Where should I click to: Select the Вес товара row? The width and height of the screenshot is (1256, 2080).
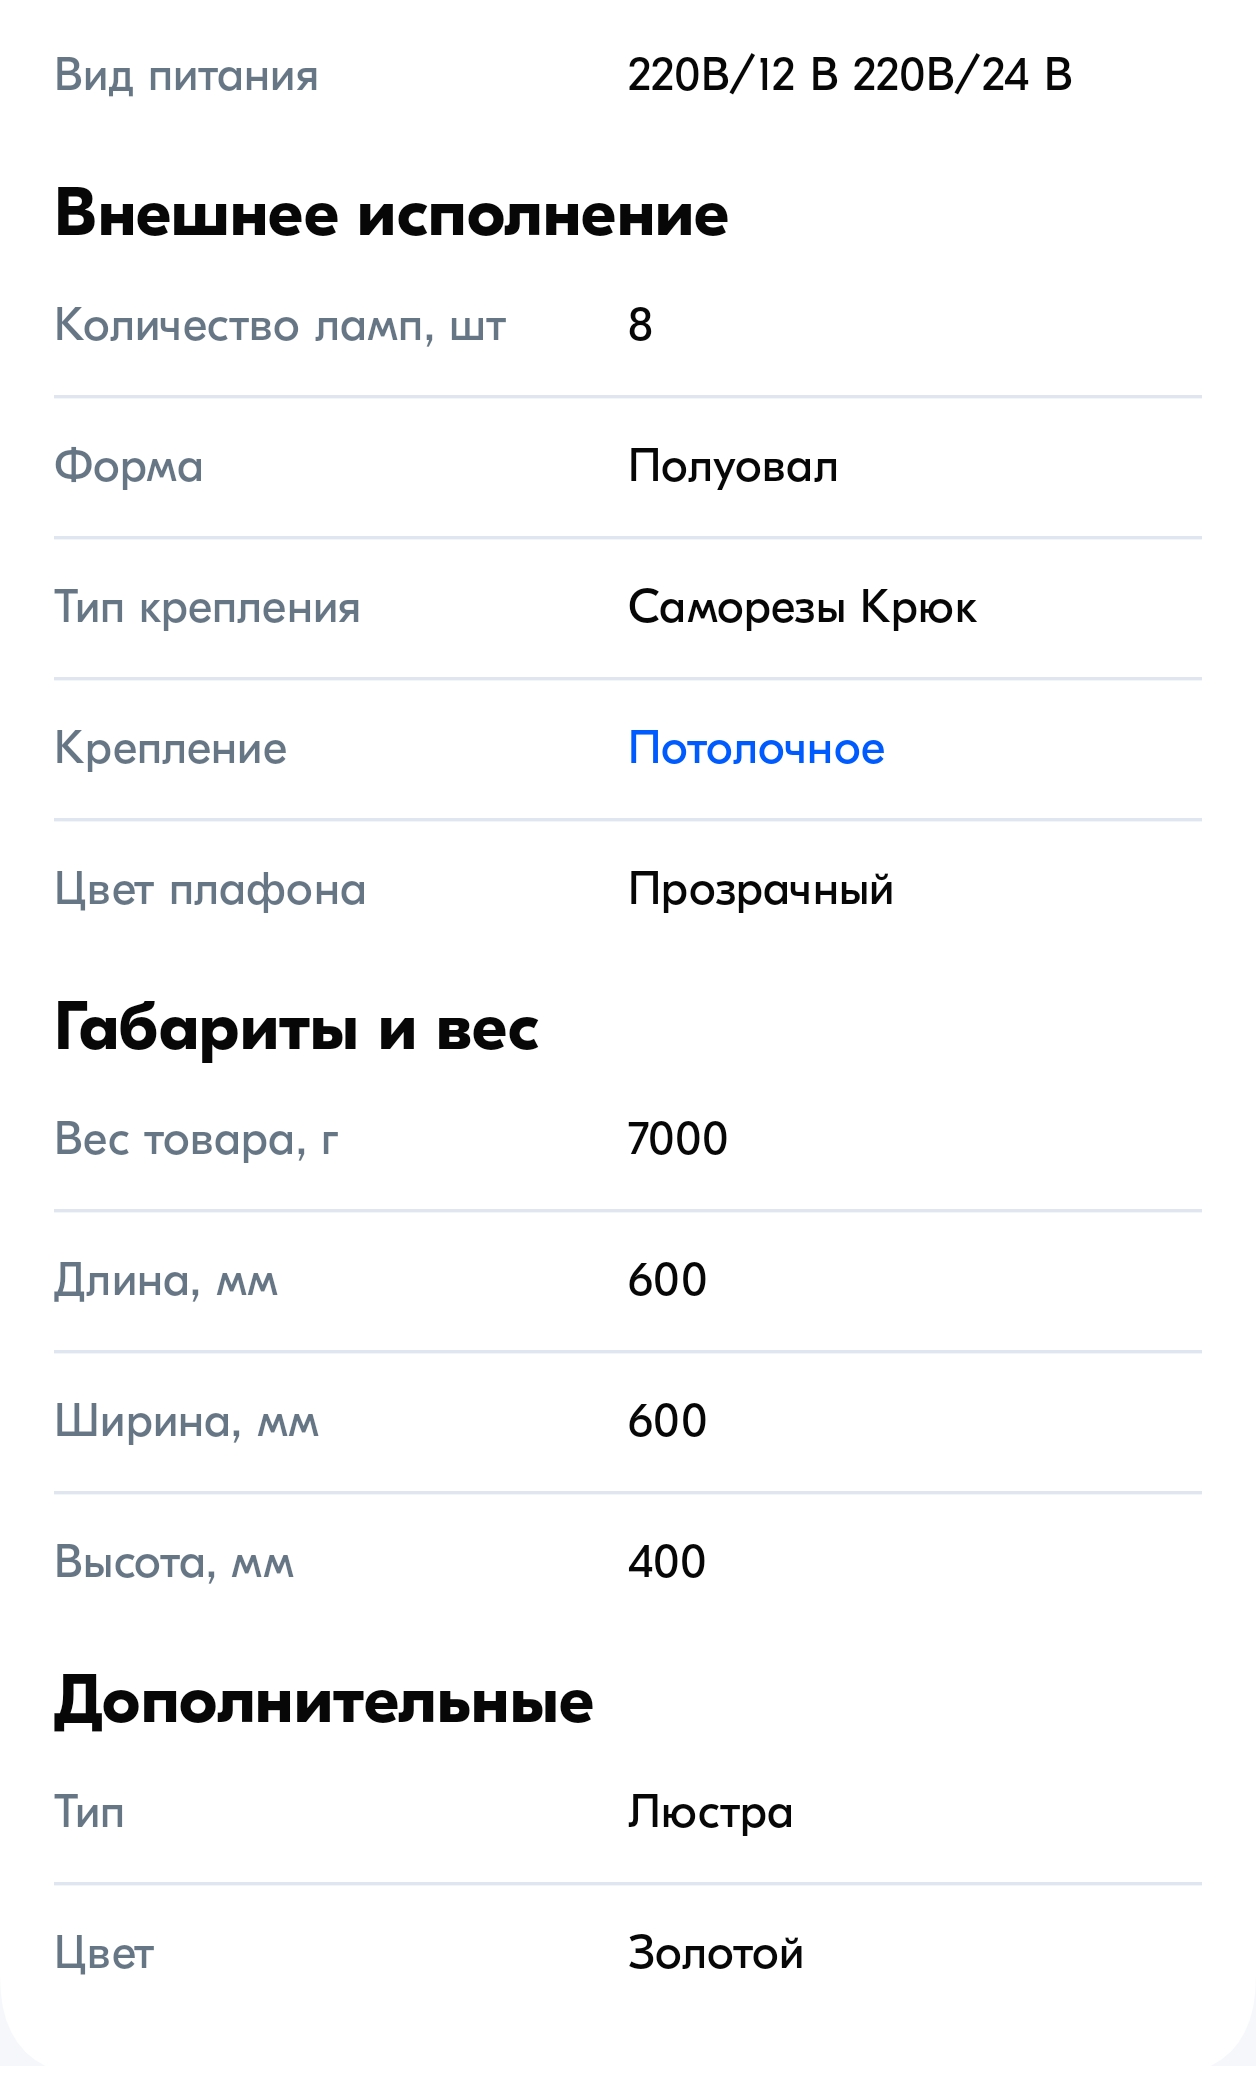pyautogui.click(x=198, y=1140)
